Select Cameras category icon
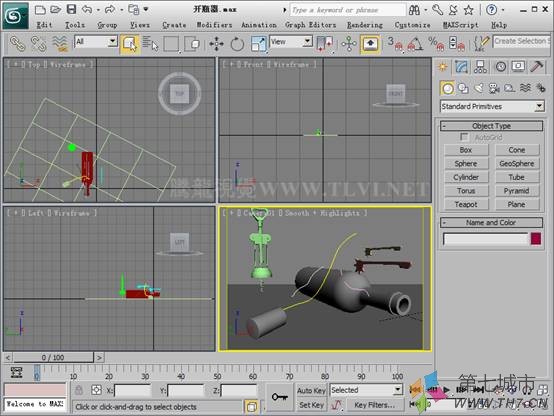 tap(494, 88)
